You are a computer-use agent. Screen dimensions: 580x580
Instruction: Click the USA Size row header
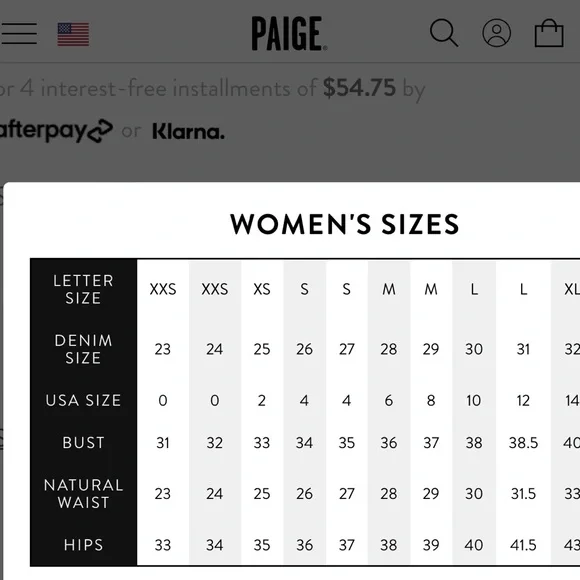click(x=83, y=400)
